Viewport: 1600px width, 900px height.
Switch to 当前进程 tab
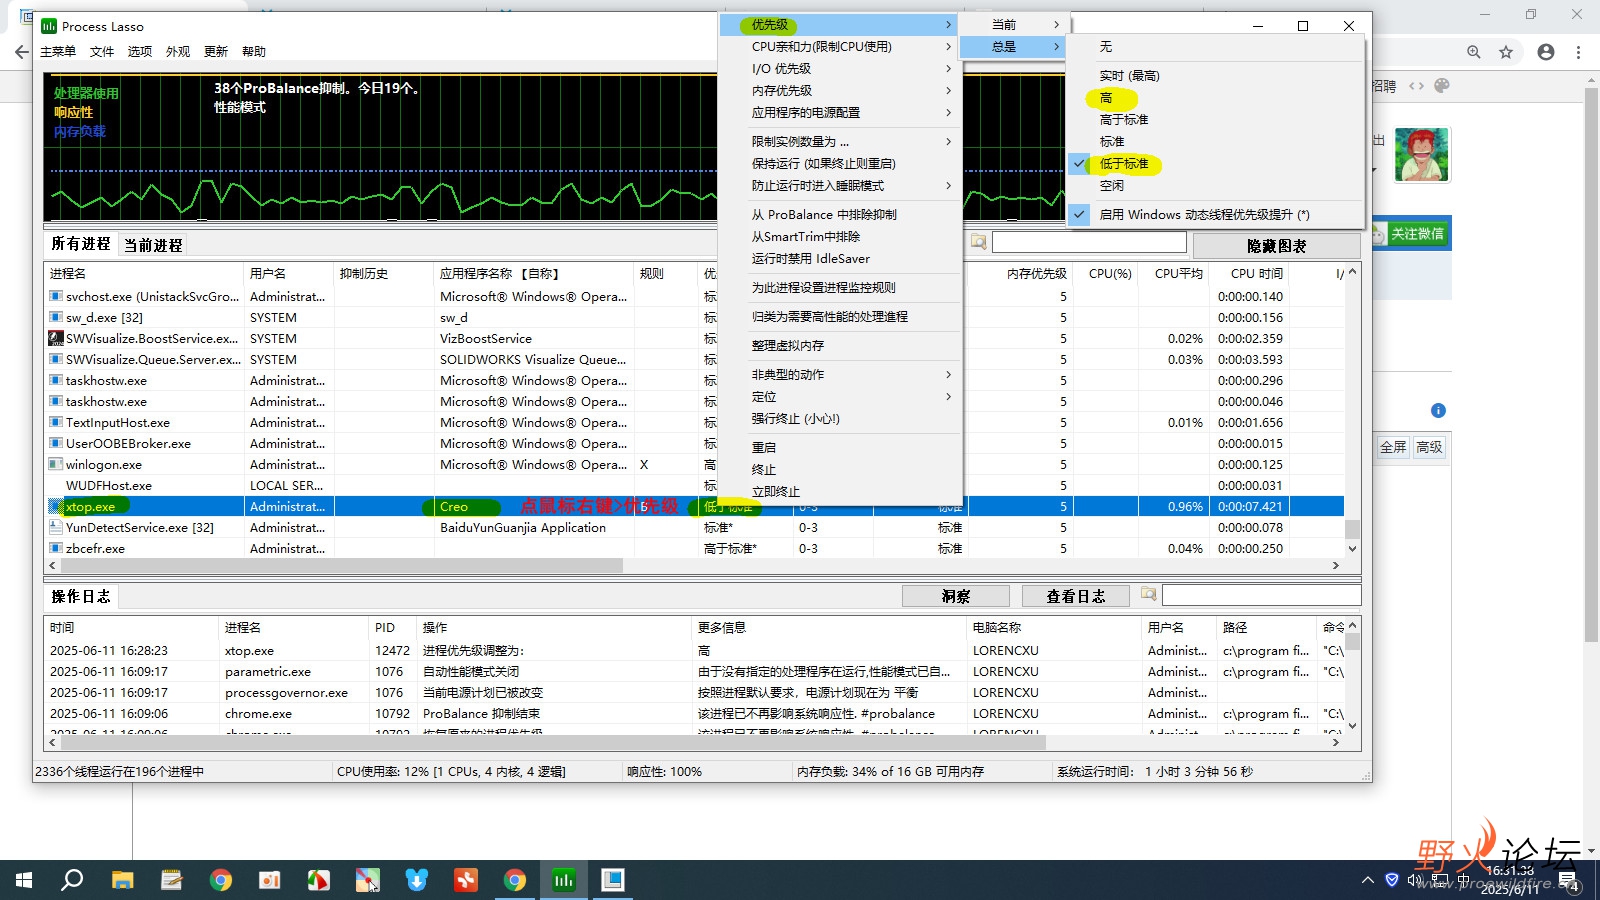pos(153,245)
